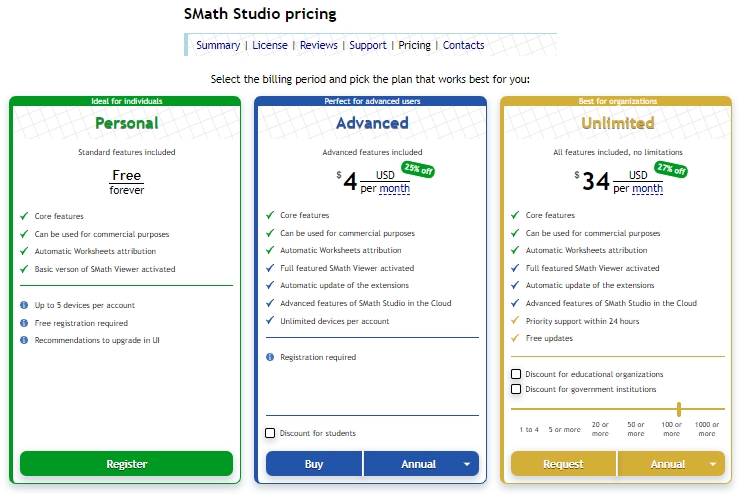This screenshot has height=494, width=745.
Task: Open the Reviews tab
Action: coord(319,45)
